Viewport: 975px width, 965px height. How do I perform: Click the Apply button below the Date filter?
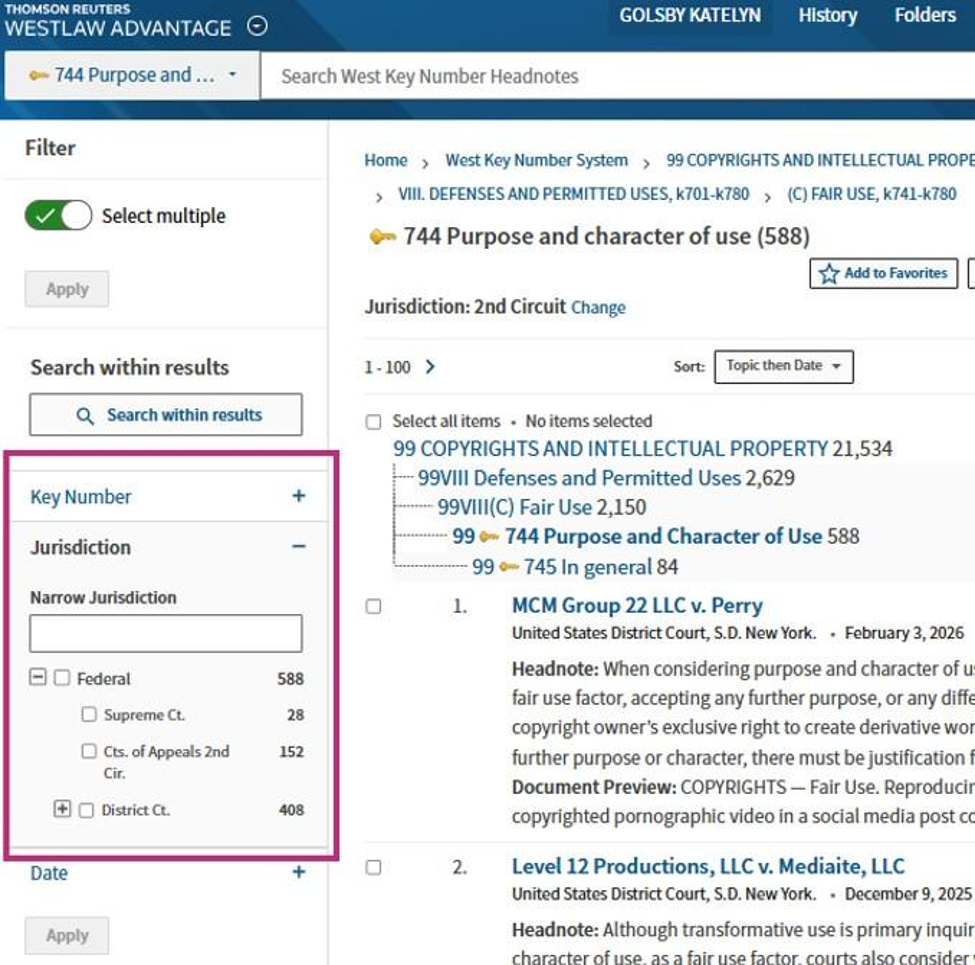point(67,936)
